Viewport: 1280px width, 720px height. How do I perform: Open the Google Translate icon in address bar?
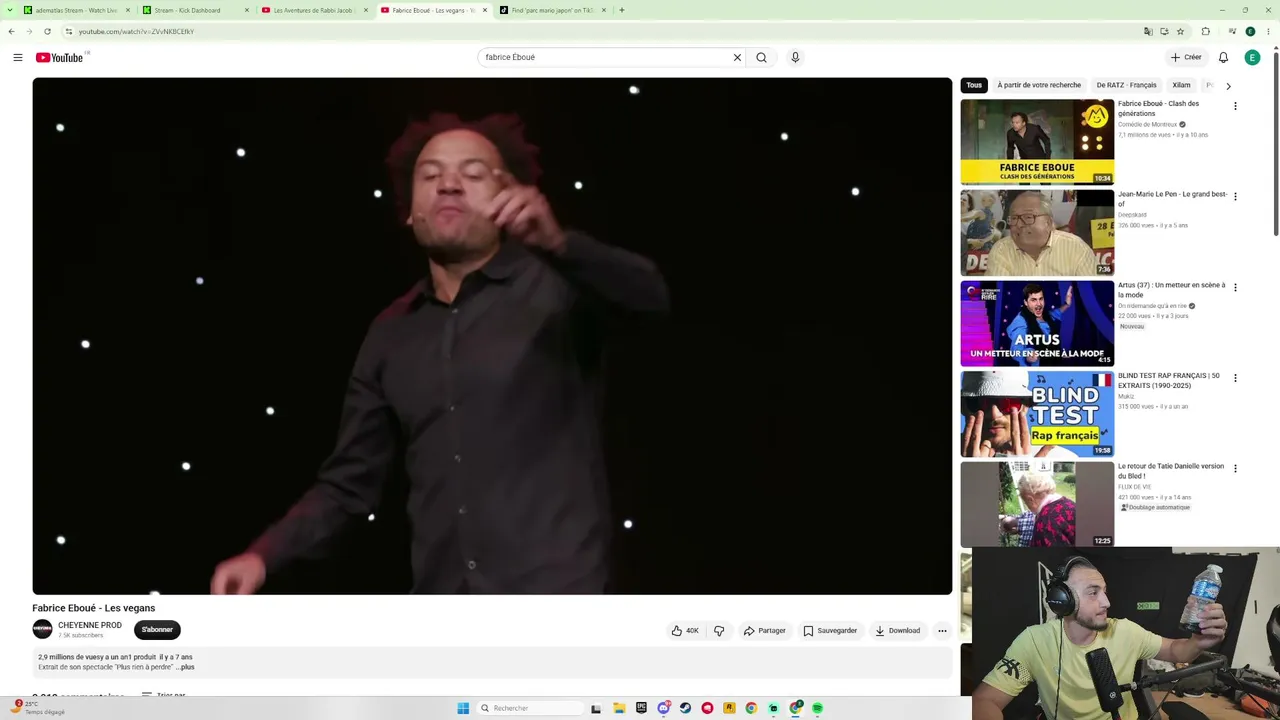[x=1148, y=31]
